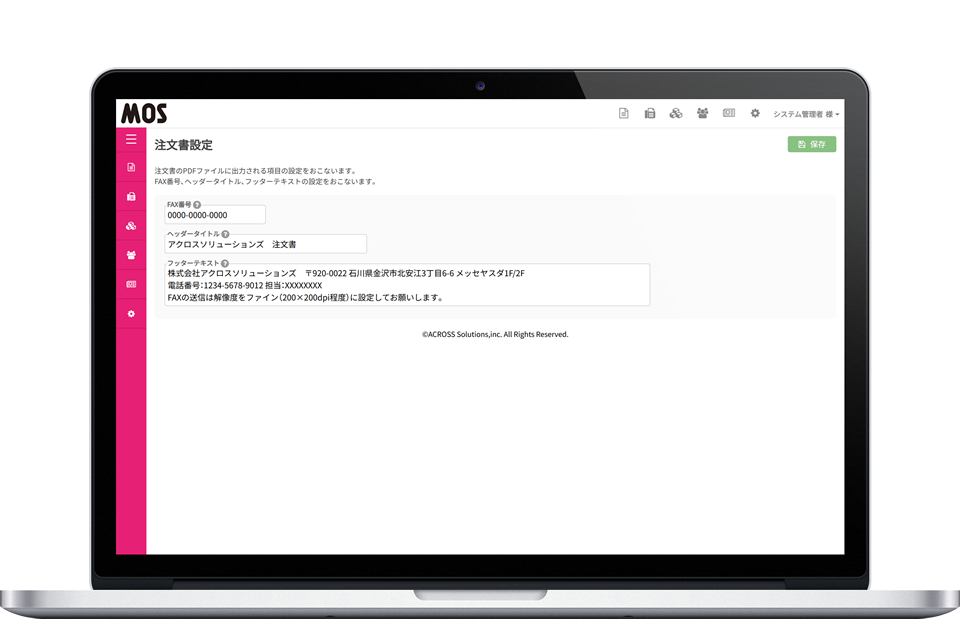Click the MOS logo
The height and width of the screenshot is (640, 960).
click(146, 113)
